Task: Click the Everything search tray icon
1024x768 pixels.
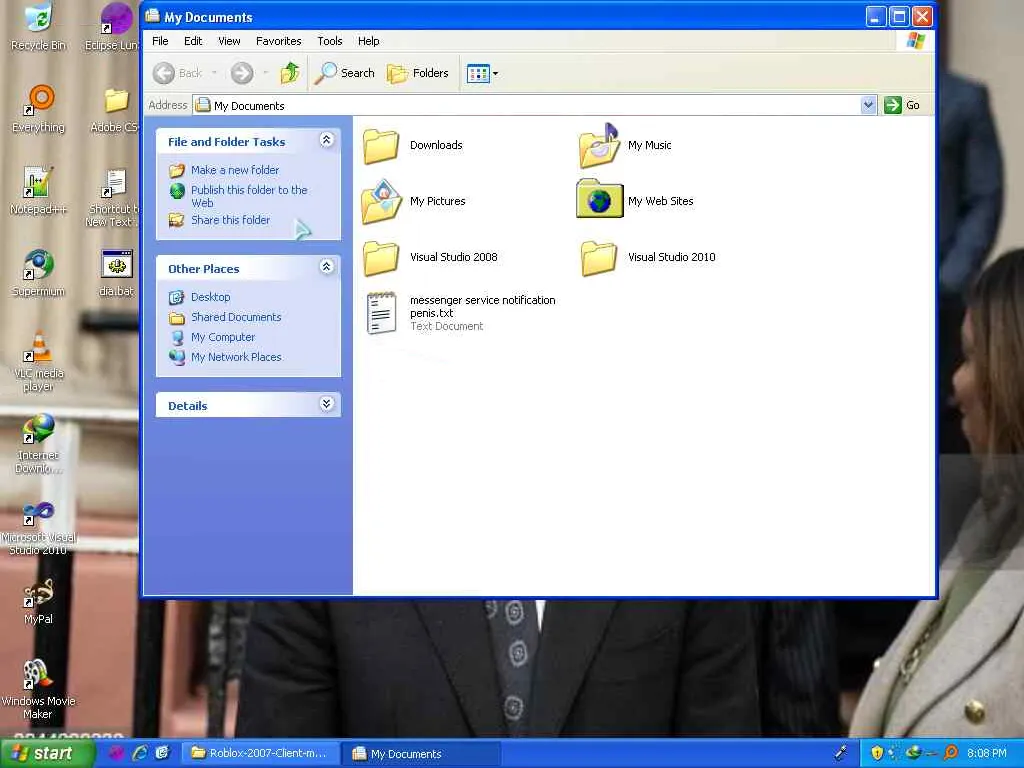Action: 951,753
